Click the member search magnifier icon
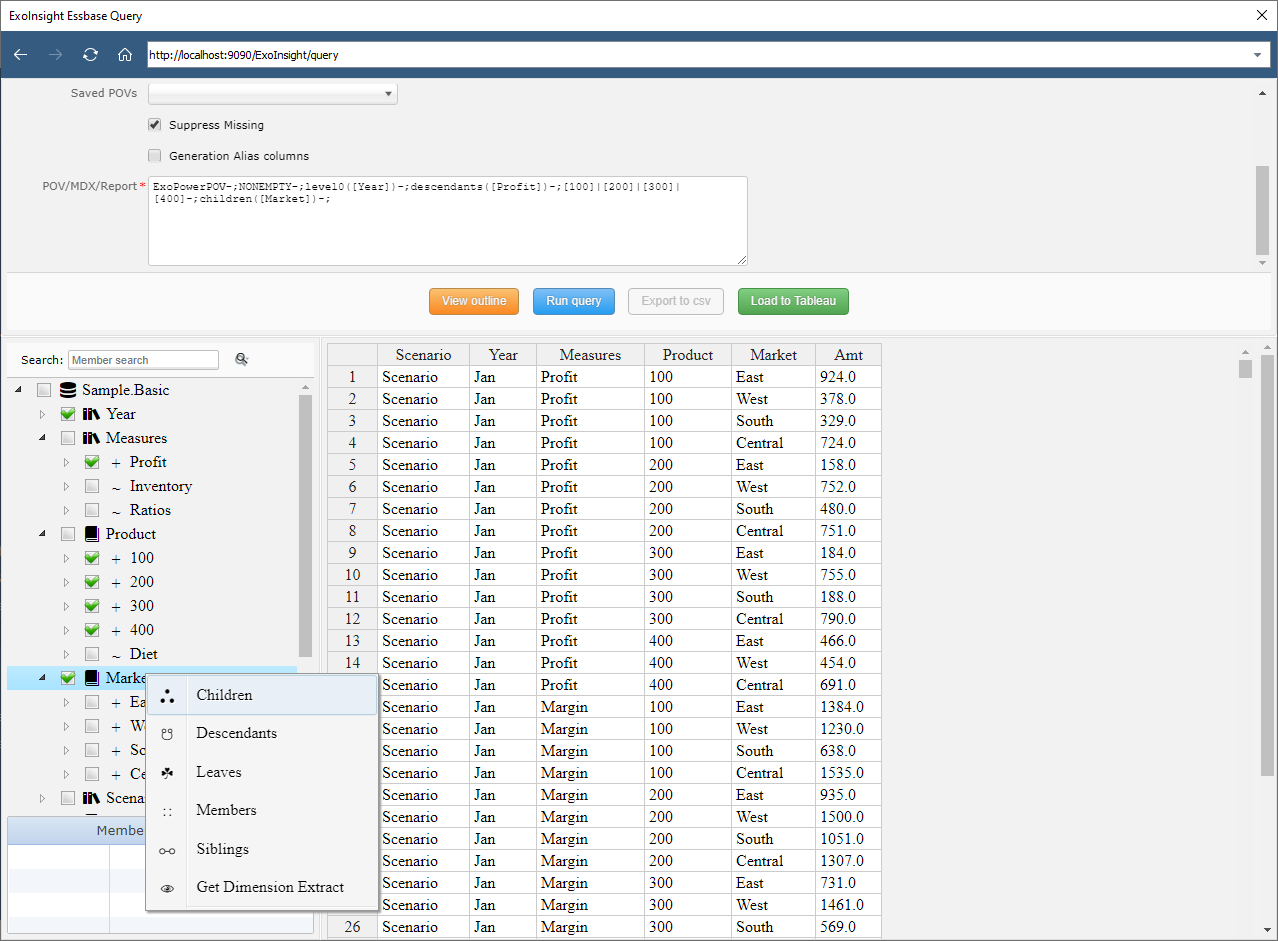The width and height of the screenshot is (1278, 941). tap(241, 360)
